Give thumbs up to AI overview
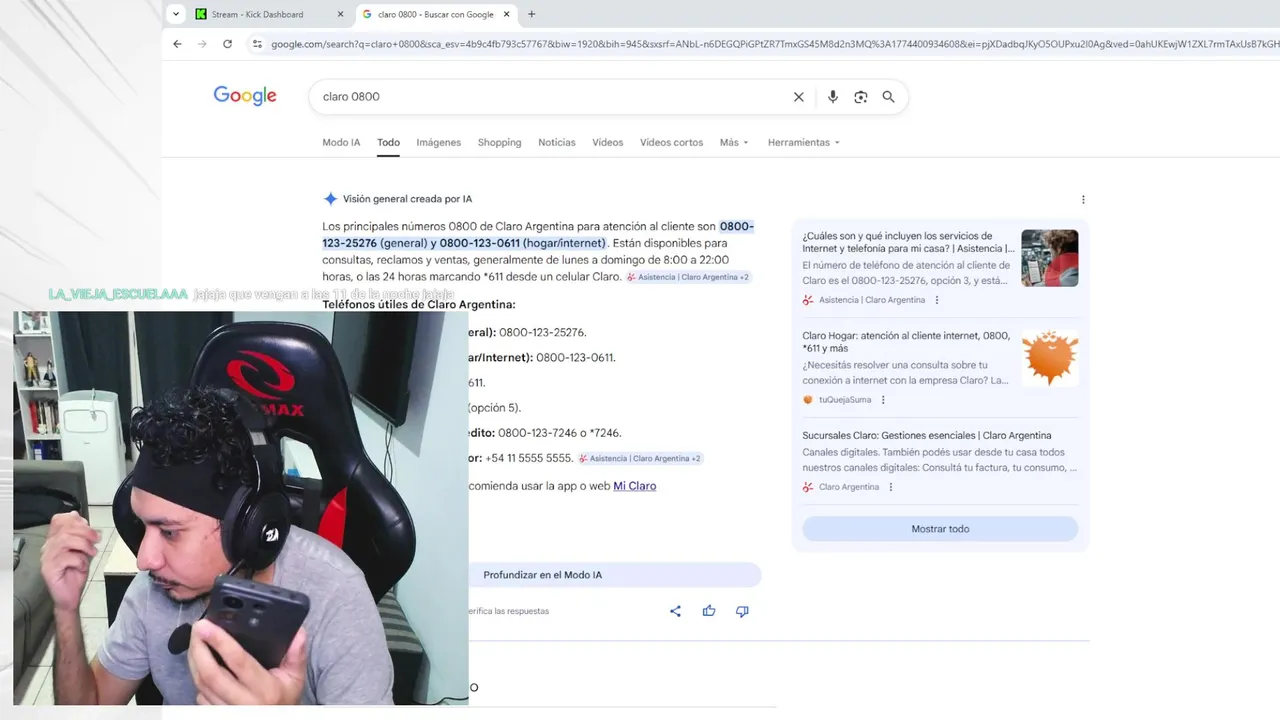1280x720 pixels. click(709, 611)
